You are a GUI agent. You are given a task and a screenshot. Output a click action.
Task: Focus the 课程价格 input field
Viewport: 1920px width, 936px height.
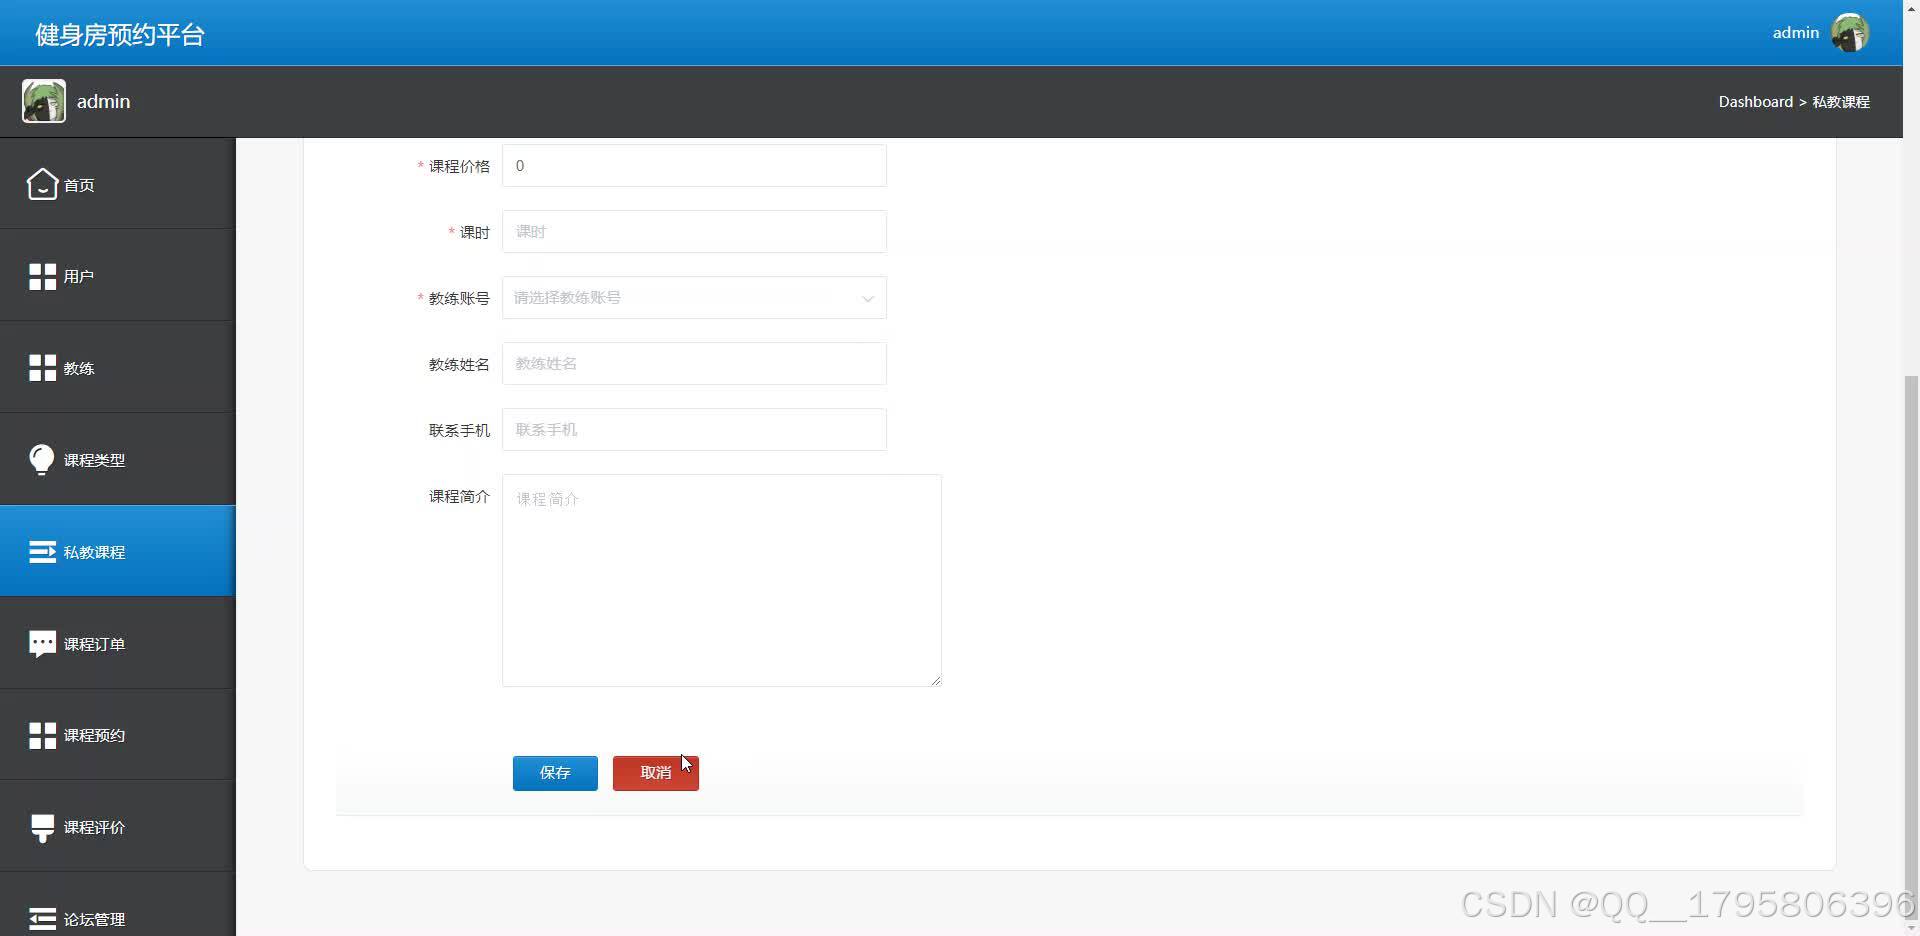pyautogui.click(x=694, y=166)
